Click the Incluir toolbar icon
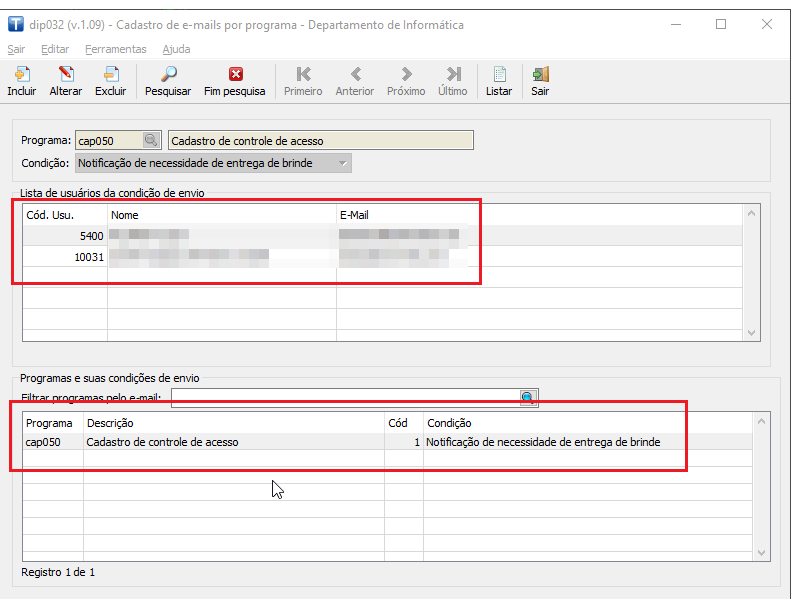The width and height of the screenshot is (800, 606). 21,75
